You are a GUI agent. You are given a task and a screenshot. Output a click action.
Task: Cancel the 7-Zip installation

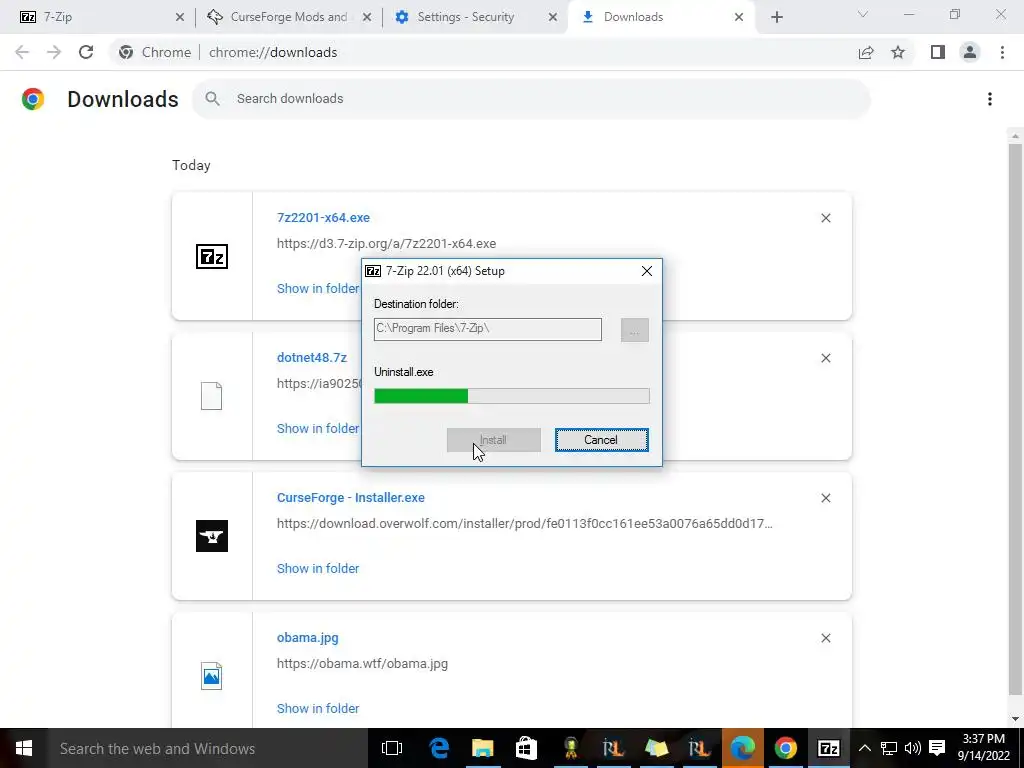pos(601,440)
